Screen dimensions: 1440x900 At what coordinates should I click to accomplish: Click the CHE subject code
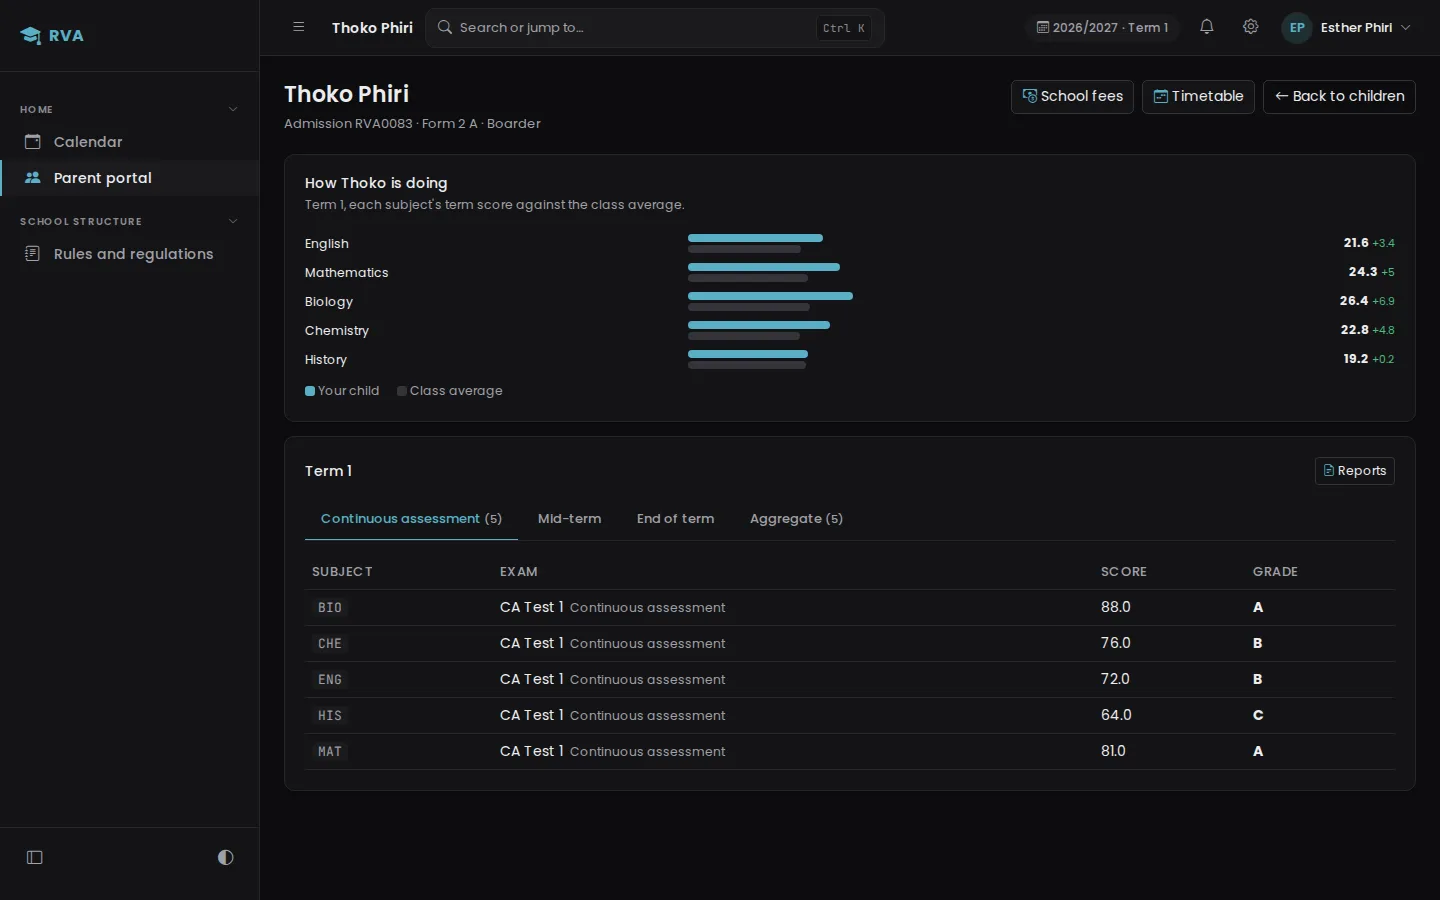click(x=330, y=644)
